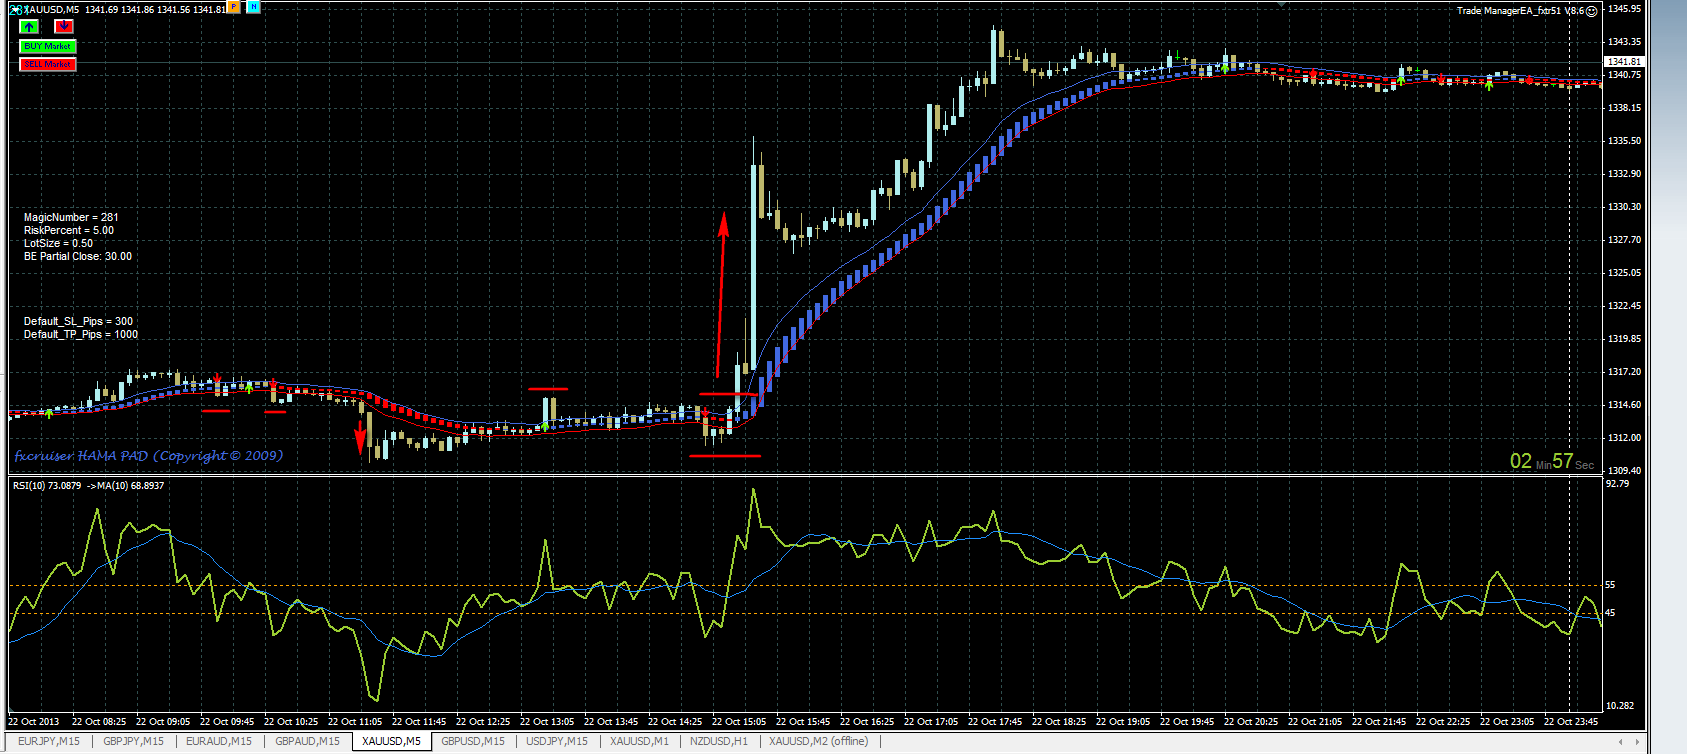Screen dimensions: 1687x754
Task: Click the BE Partial Close: 30.00 text
Action: pyautogui.click(x=78, y=256)
